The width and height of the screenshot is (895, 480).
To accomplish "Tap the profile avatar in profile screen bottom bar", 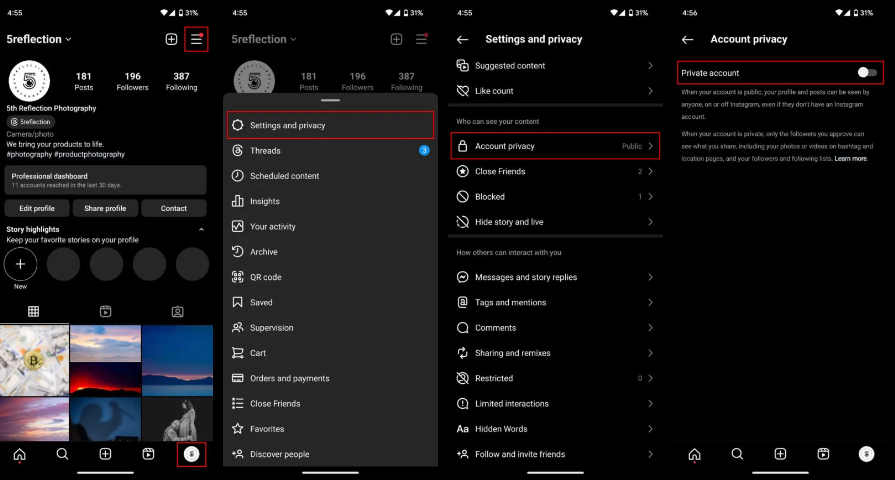I will point(191,454).
